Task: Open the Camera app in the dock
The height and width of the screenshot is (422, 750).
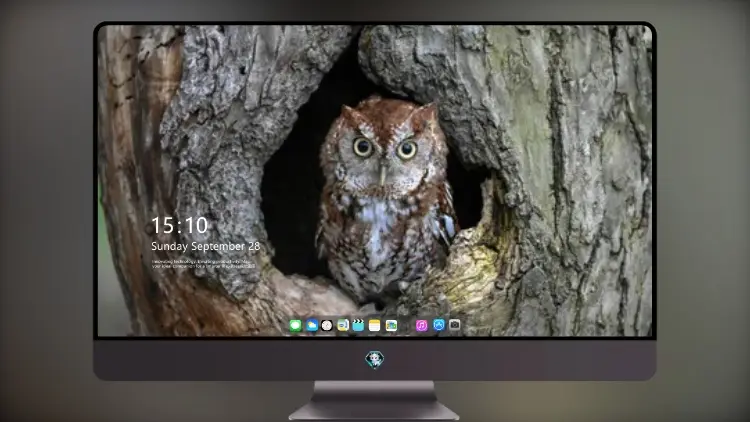Action: 454,325
